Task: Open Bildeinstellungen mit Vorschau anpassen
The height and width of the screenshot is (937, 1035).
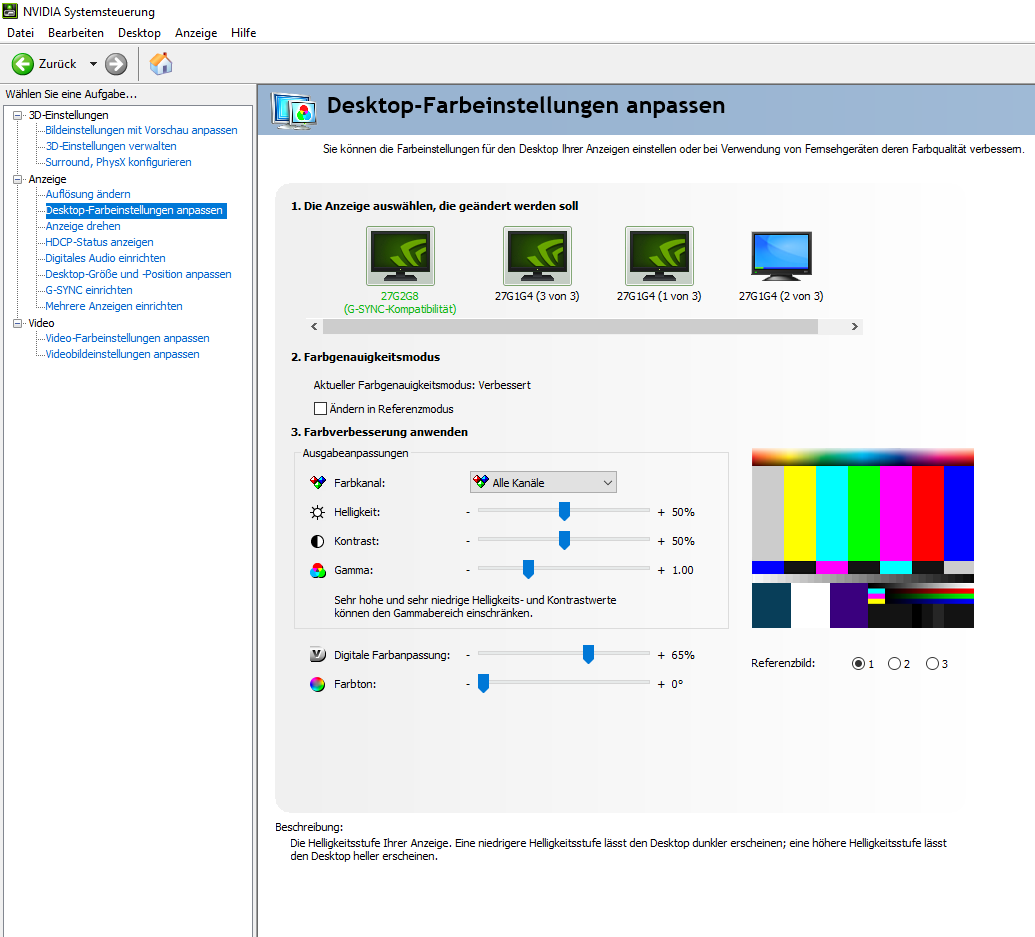Action: pyautogui.click(x=141, y=130)
